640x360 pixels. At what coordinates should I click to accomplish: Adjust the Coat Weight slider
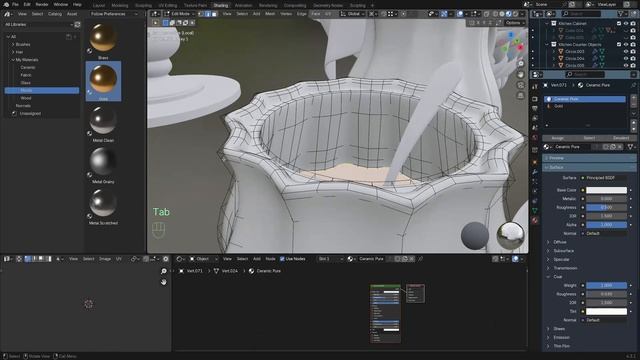tap(606, 285)
